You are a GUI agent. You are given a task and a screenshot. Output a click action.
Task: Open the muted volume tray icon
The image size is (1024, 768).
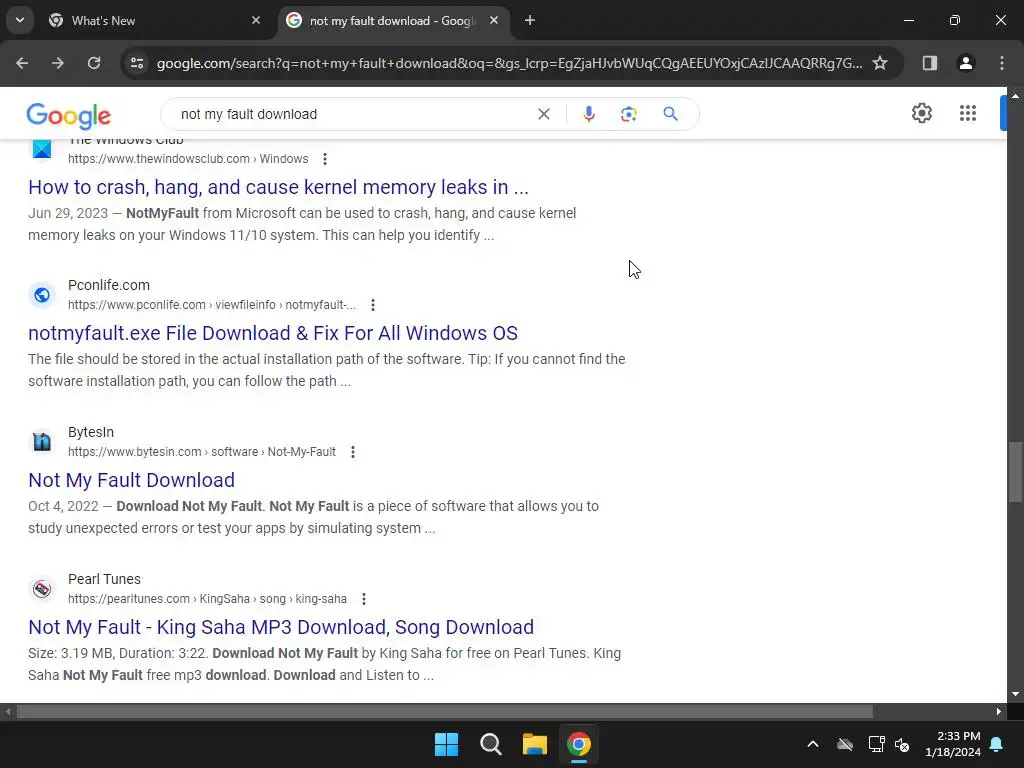pyautogui.click(x=903, y=744)
